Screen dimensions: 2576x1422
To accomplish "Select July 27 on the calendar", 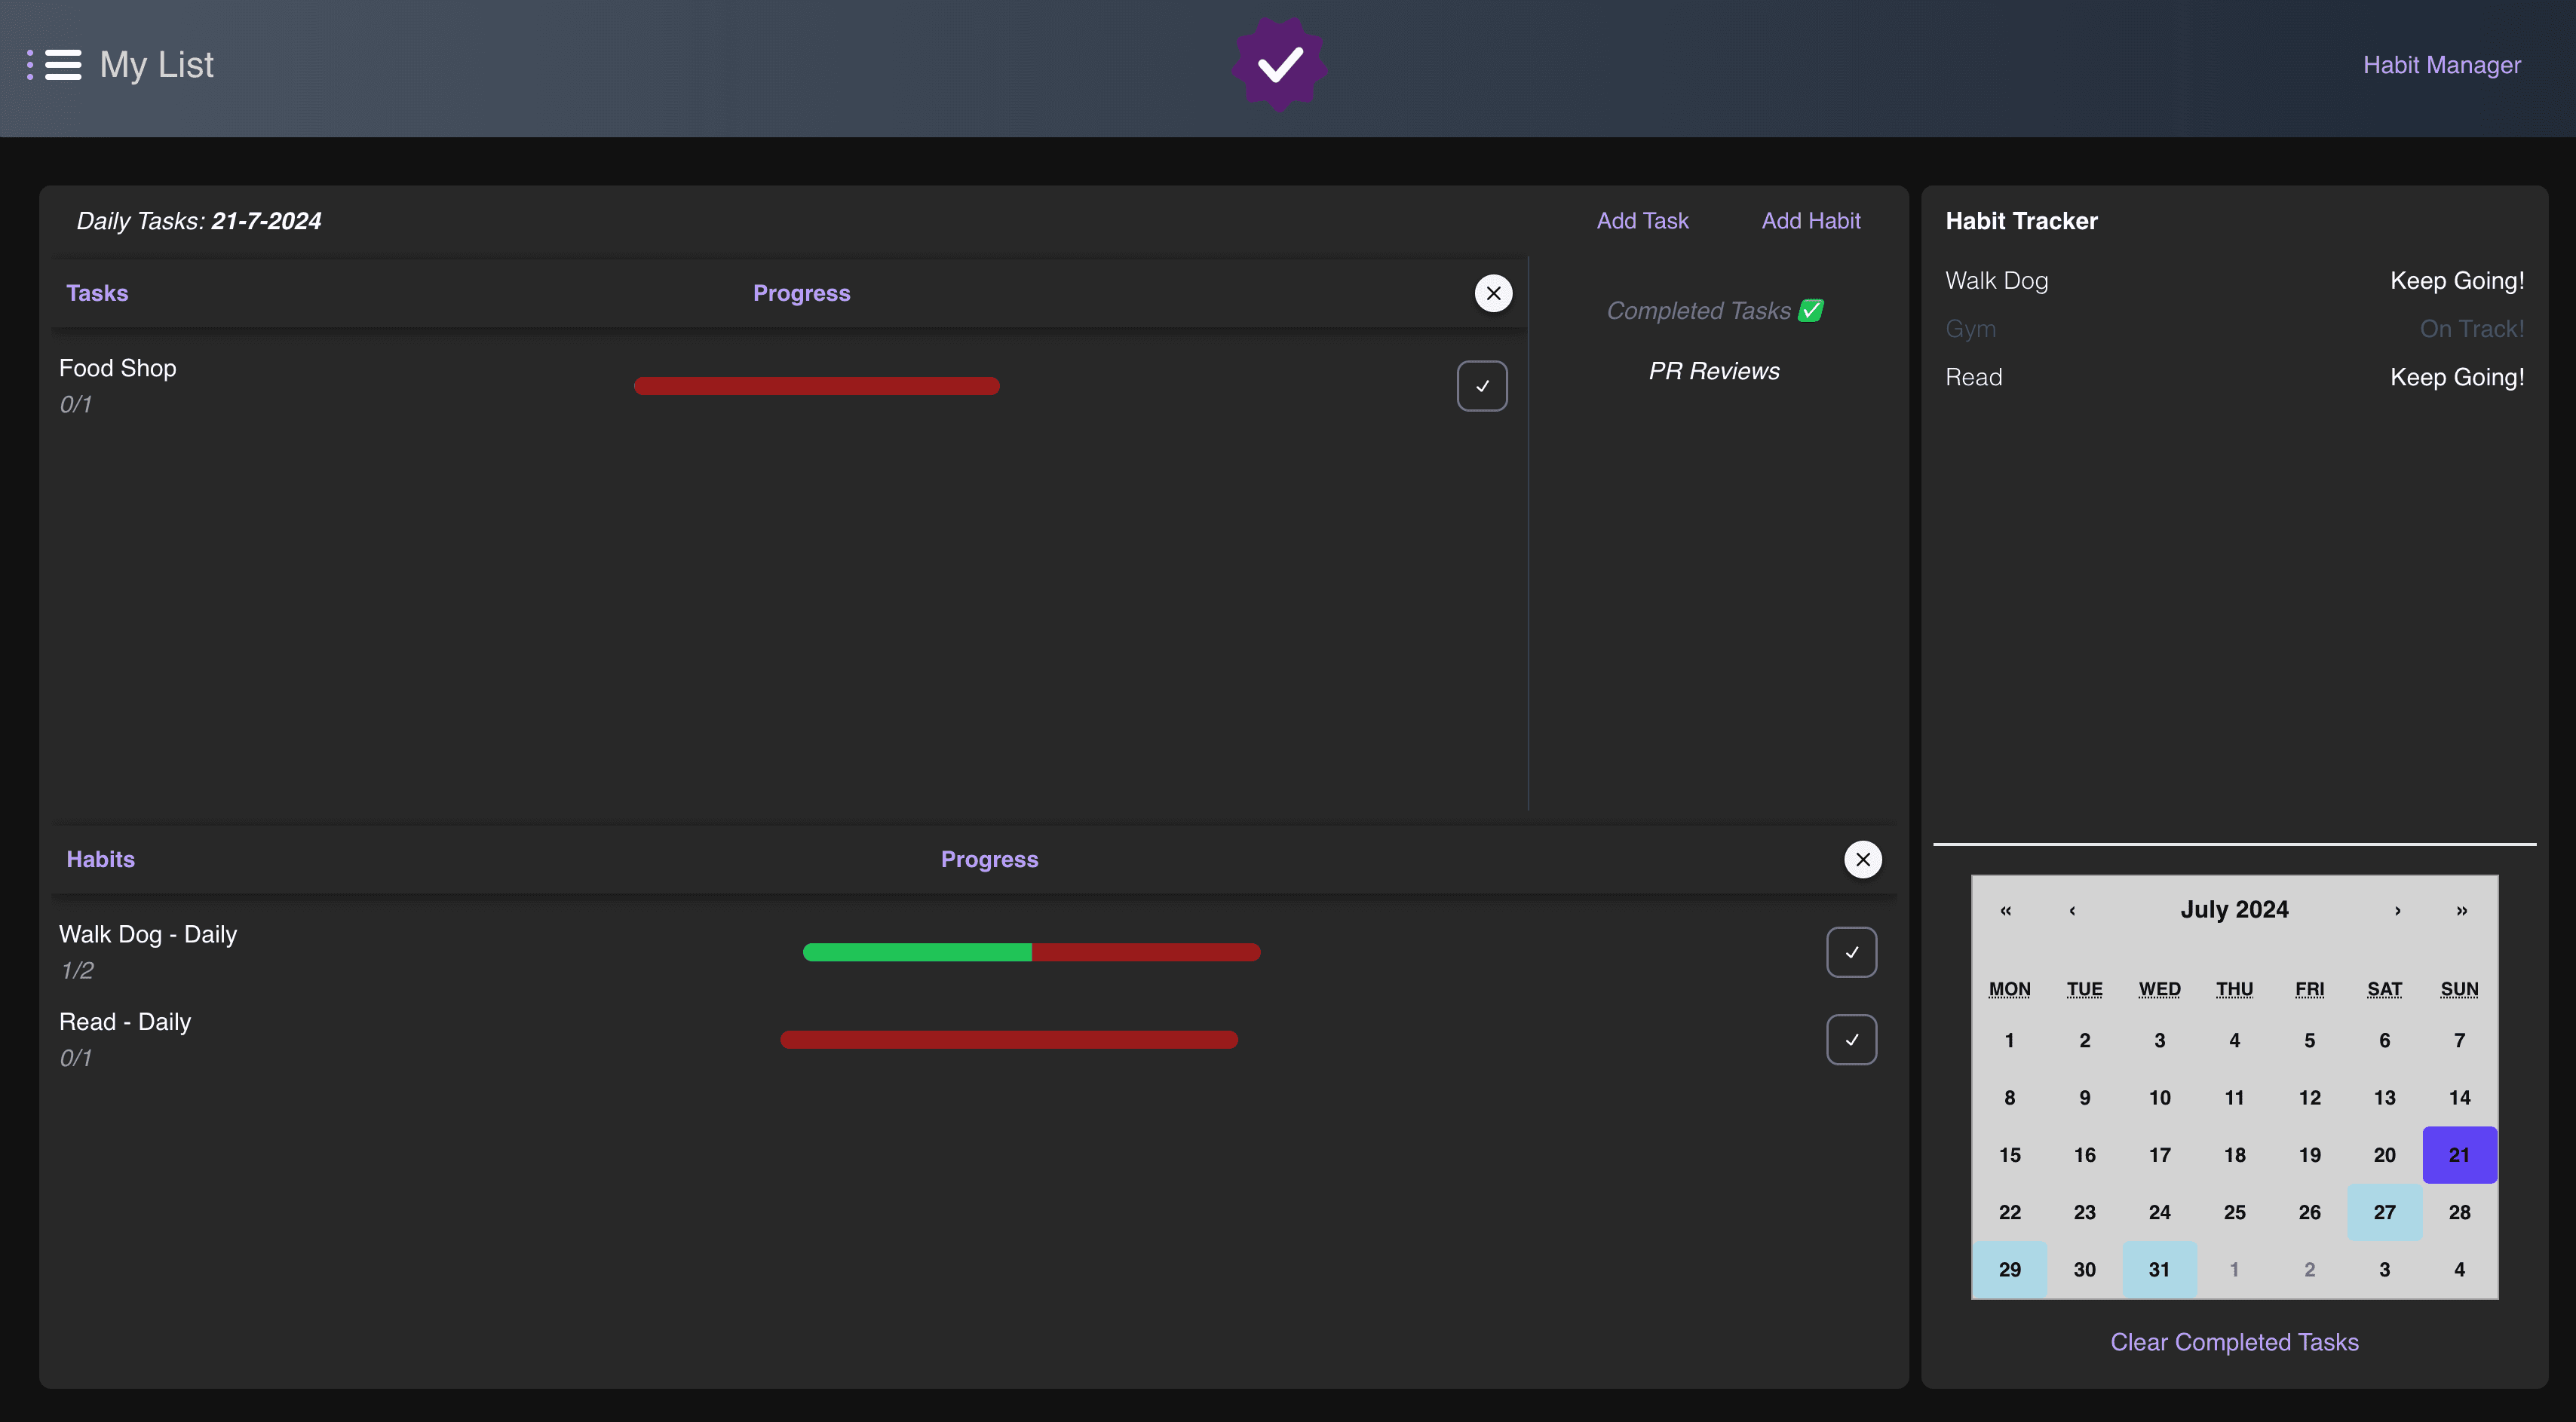I will tap(2384, 1212).
